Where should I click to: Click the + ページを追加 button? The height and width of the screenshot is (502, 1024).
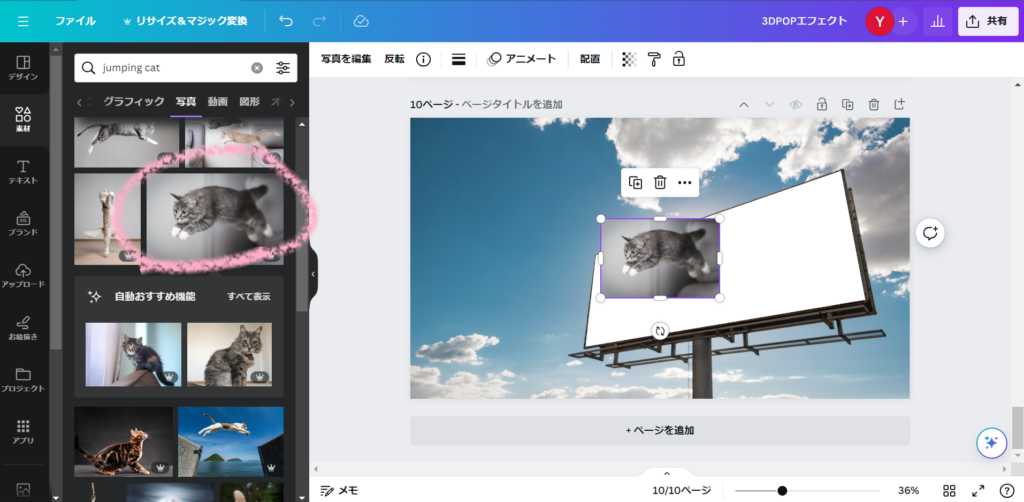[660, 431]
